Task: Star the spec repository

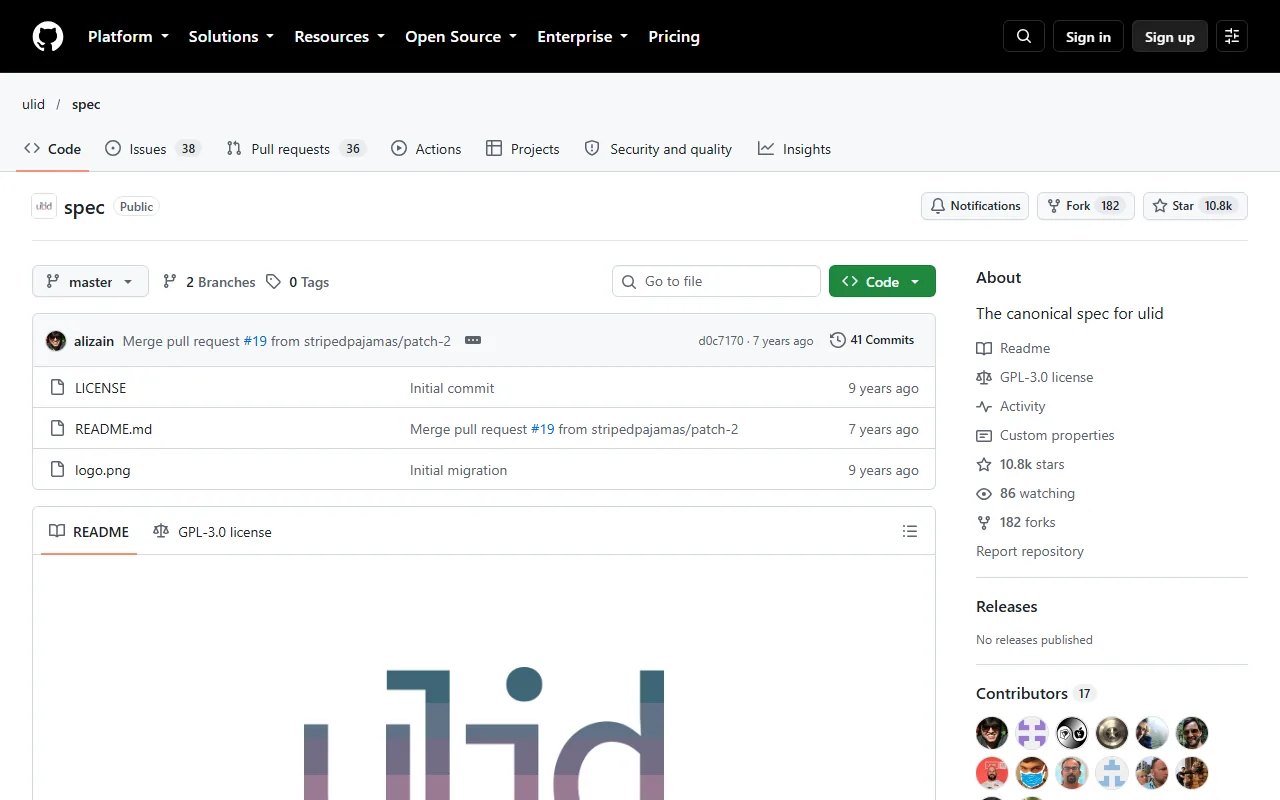Action: [1195, 206]
